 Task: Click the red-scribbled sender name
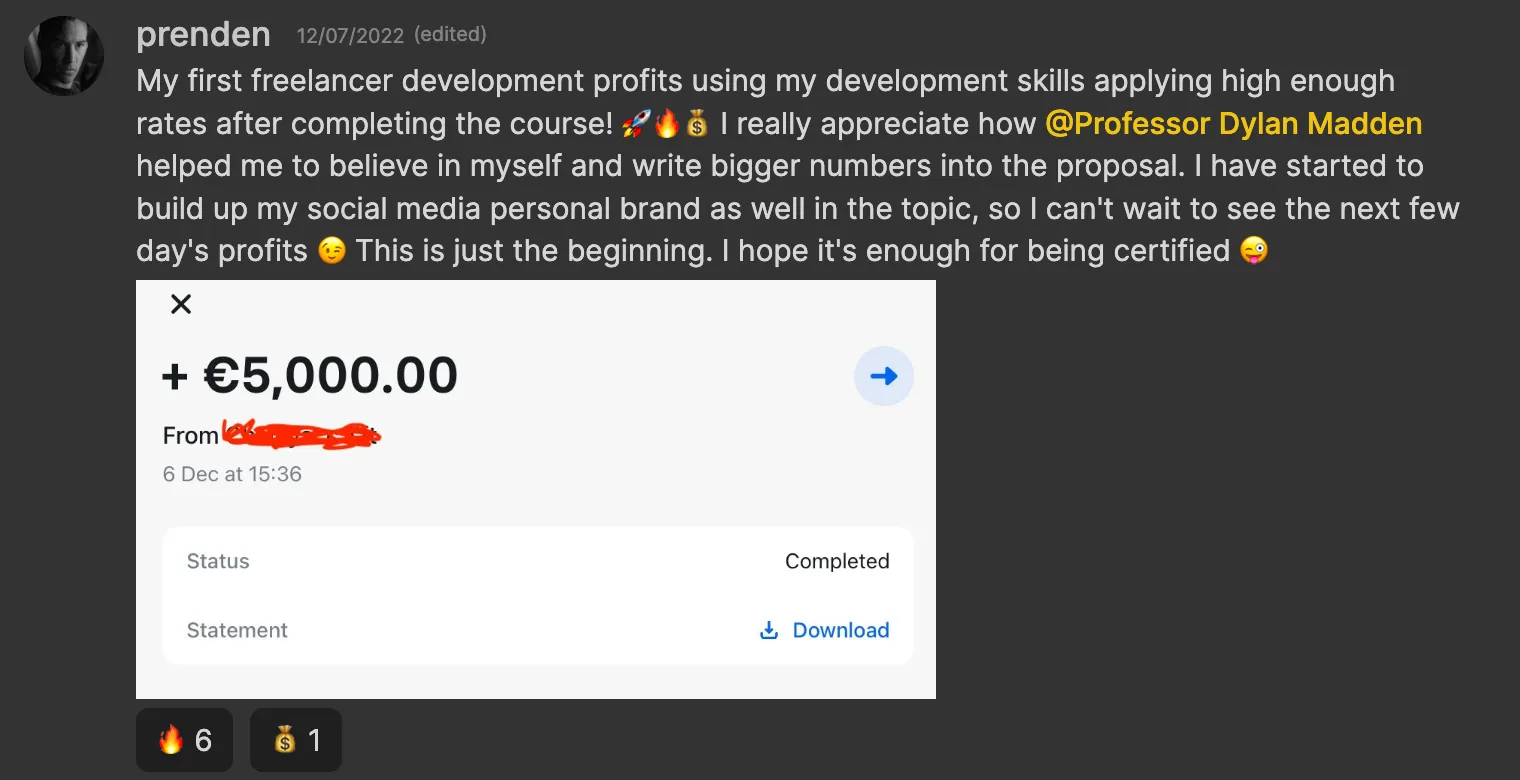[302, 436]
